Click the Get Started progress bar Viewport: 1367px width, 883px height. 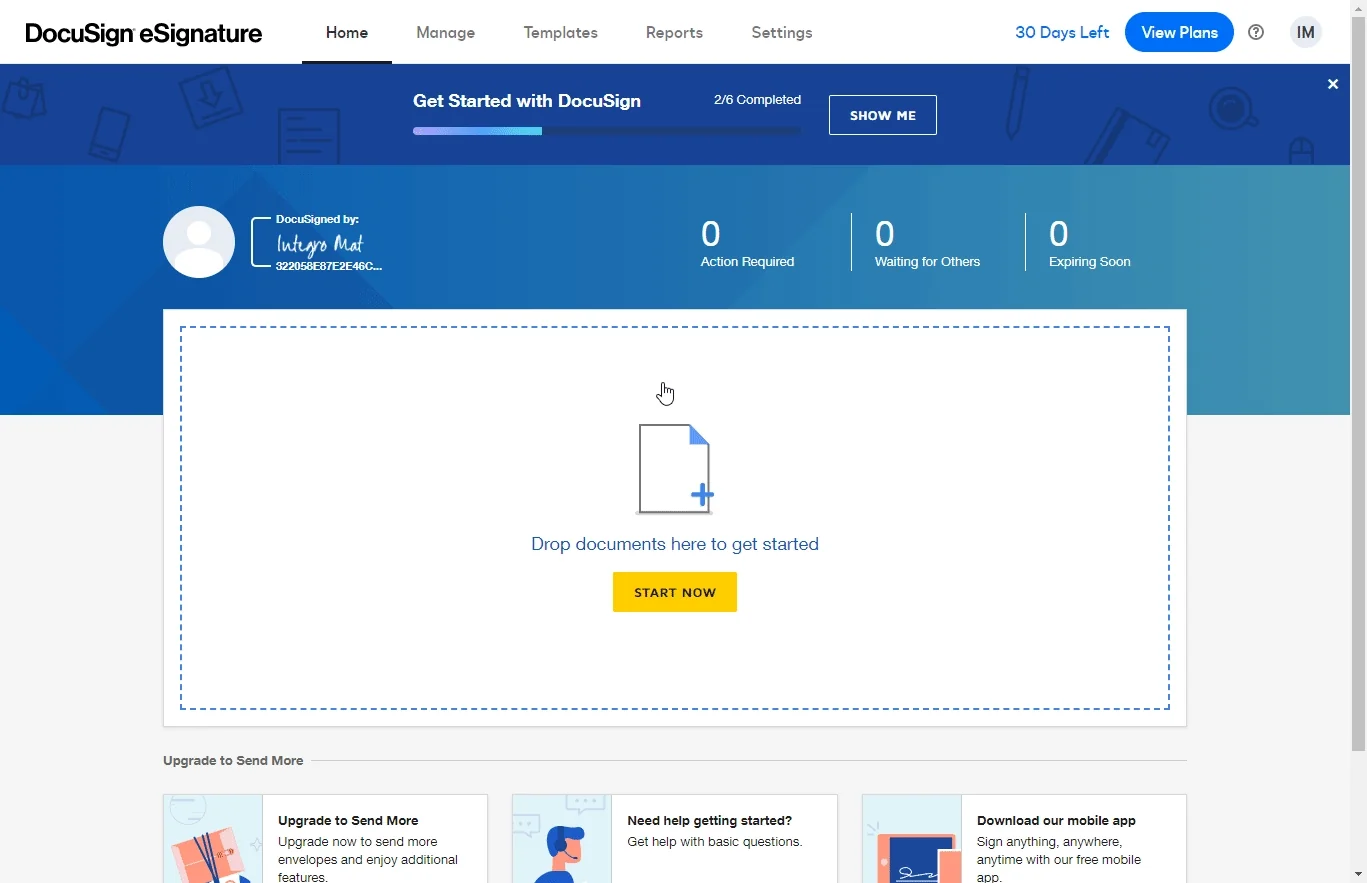[607, 131]
